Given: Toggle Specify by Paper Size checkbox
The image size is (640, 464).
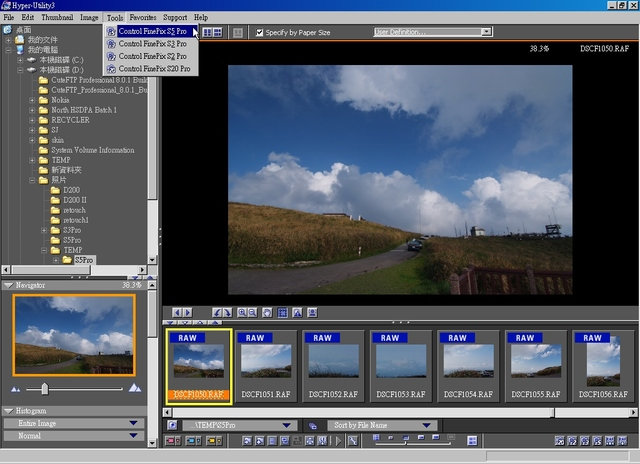Looking at the screenshot, I should pos(259,32).
